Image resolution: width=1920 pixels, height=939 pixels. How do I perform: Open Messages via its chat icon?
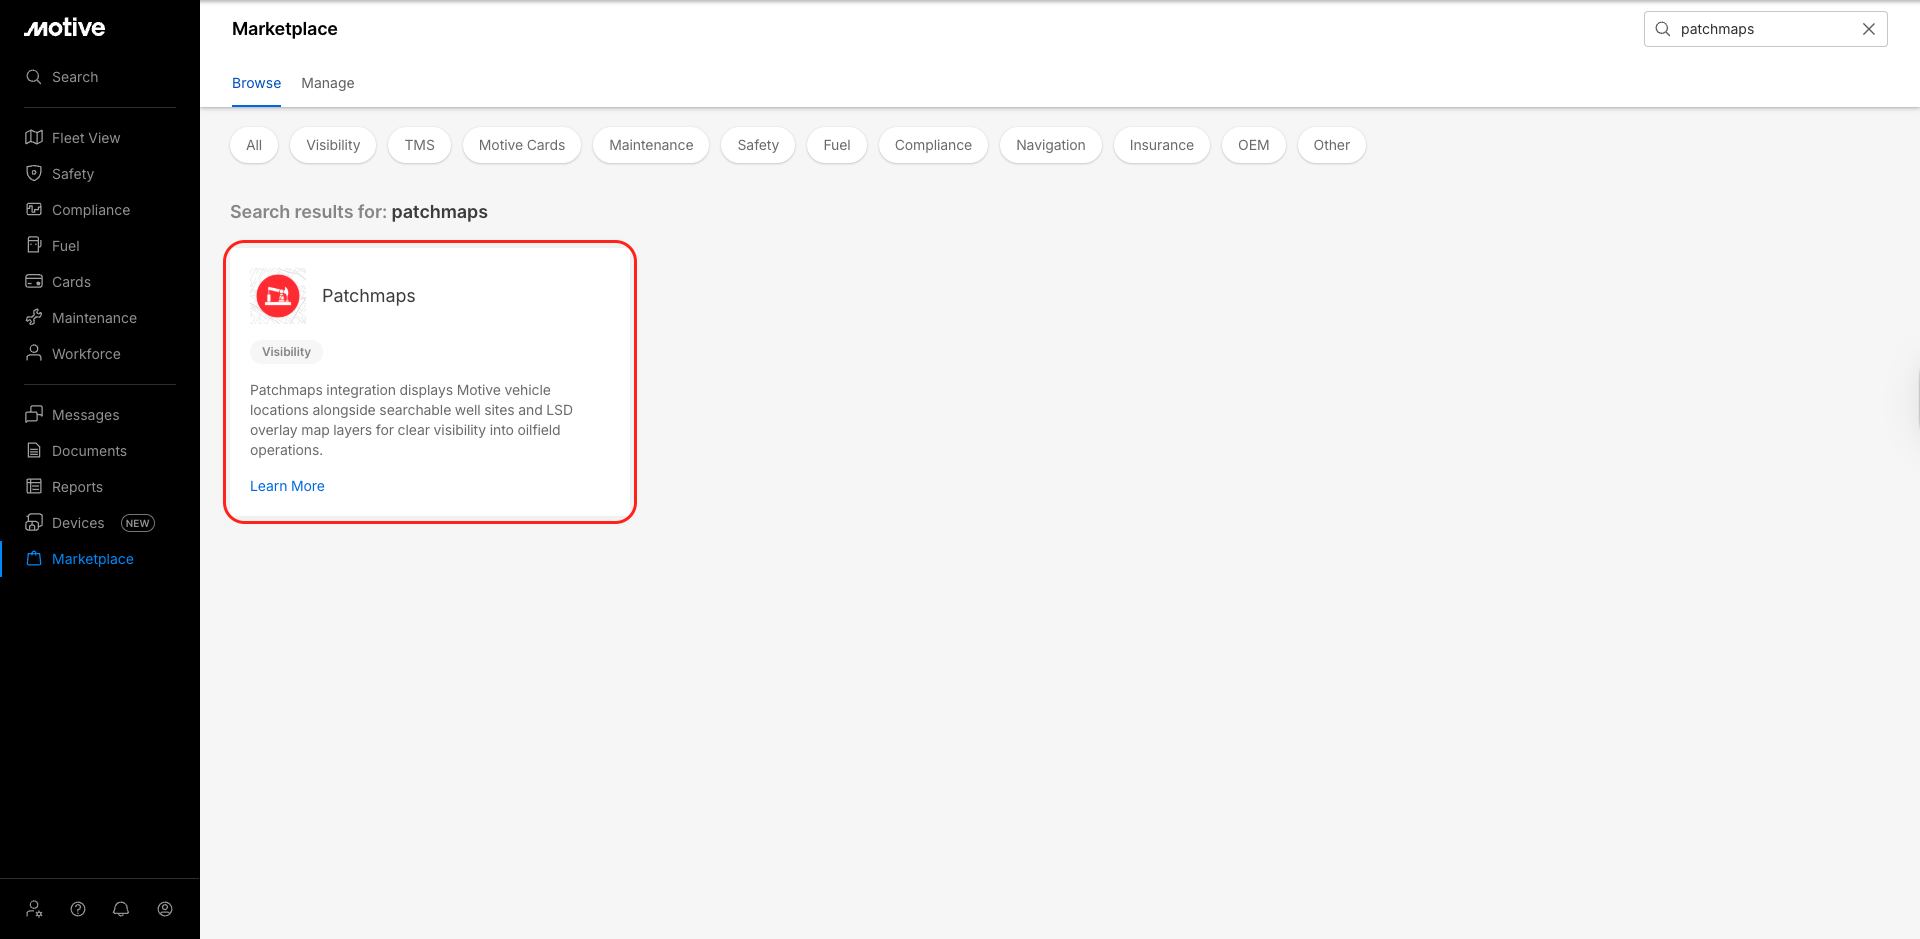click(34, 414)
